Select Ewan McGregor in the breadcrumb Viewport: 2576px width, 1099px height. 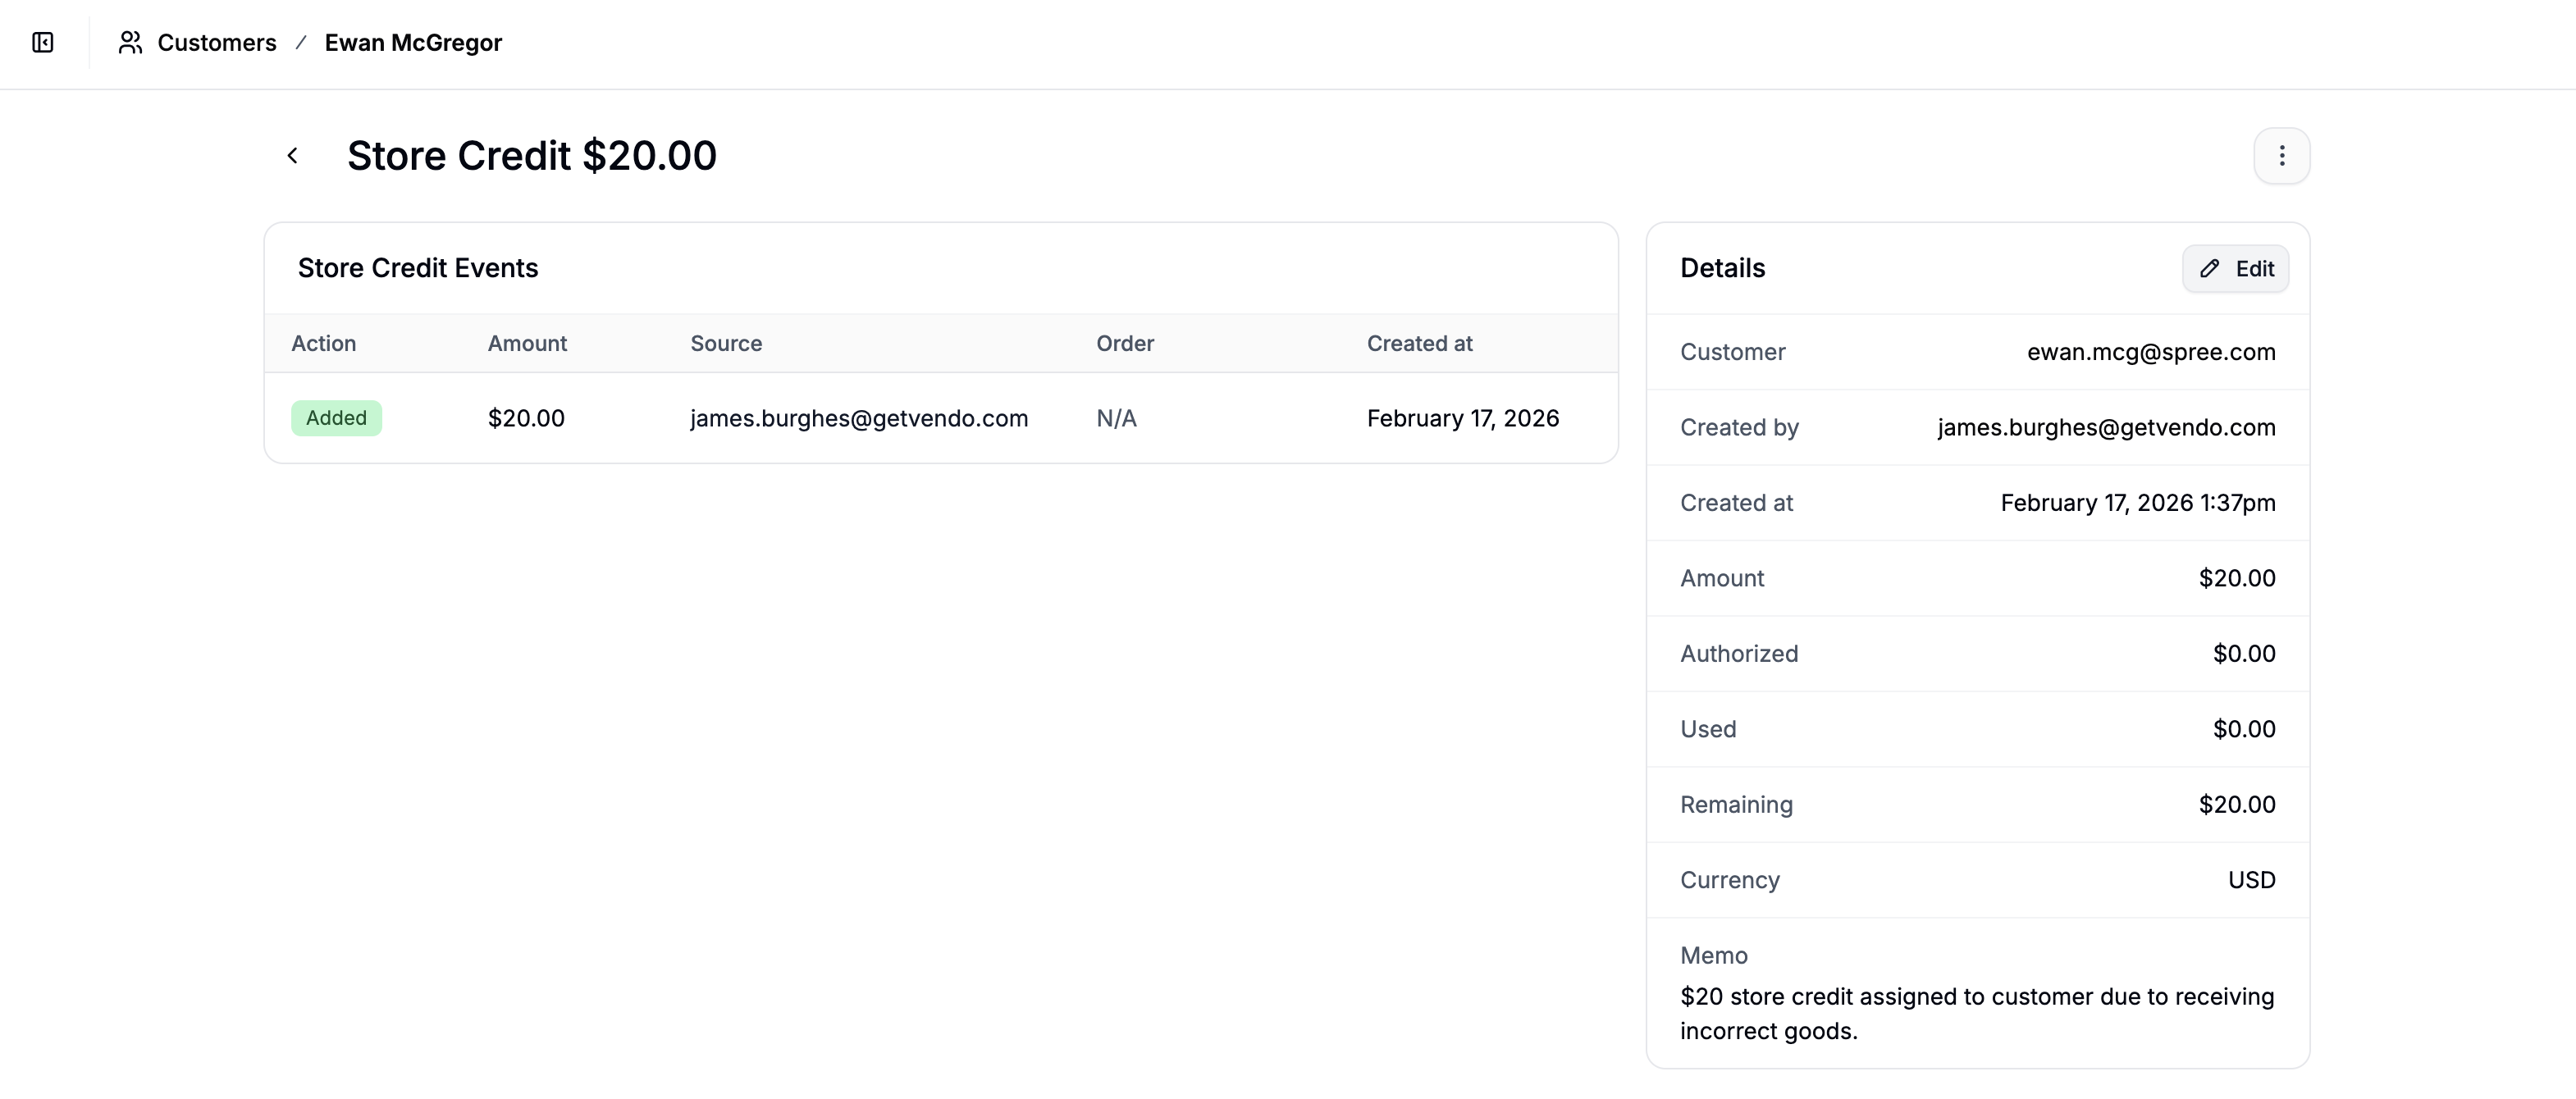point(413,43)
